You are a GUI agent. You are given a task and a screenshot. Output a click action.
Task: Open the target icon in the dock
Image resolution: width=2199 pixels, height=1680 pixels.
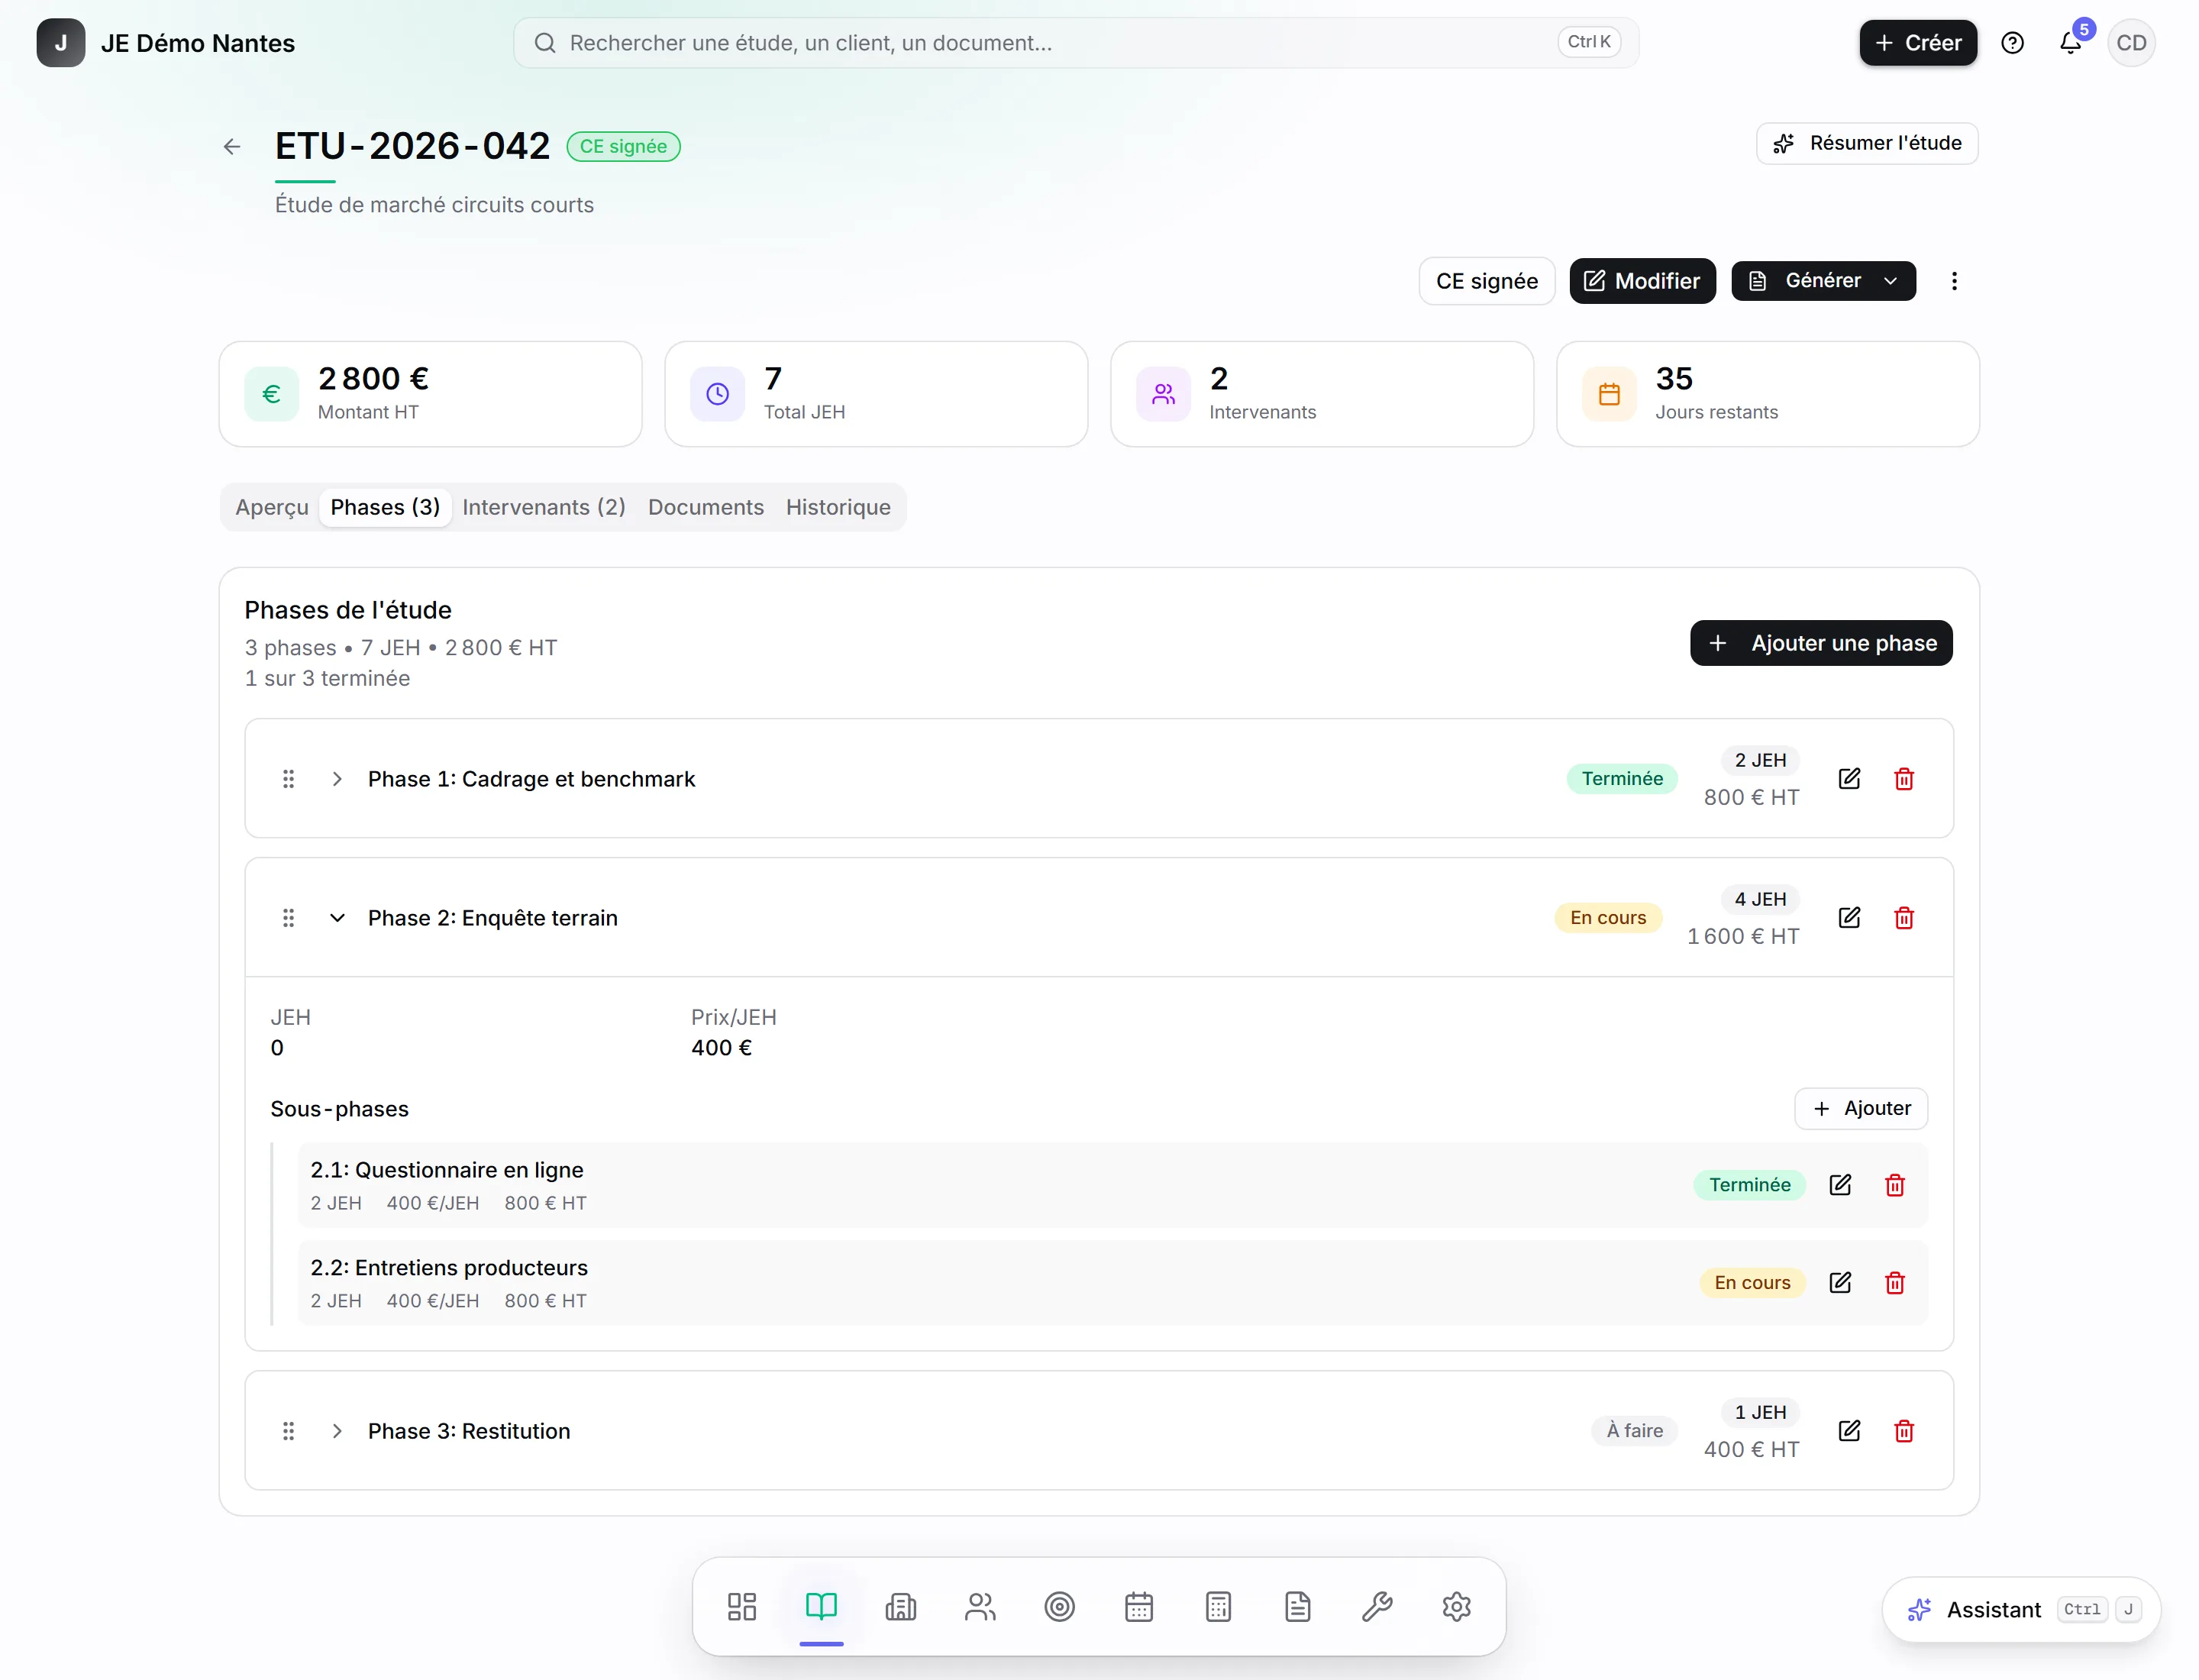pyautogui.click(x=1059, y=1607)
